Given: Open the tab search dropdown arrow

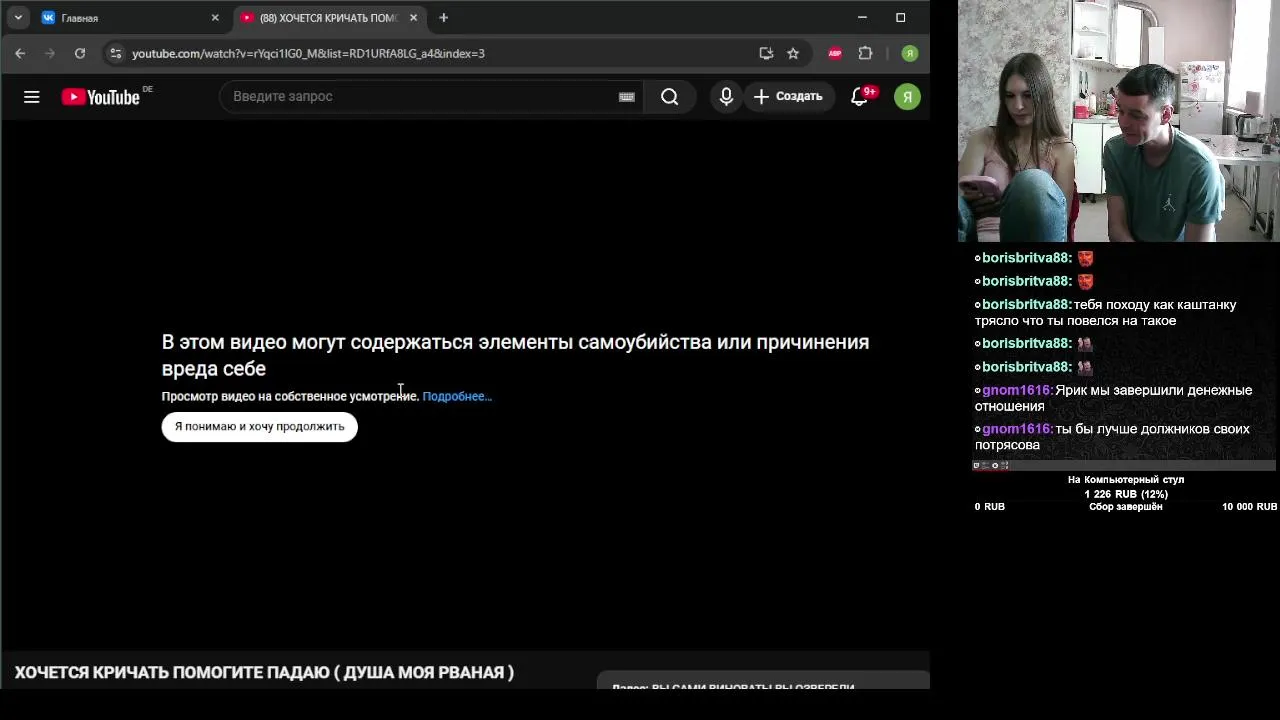Looking at the screenshot, I should pos(18,18).
